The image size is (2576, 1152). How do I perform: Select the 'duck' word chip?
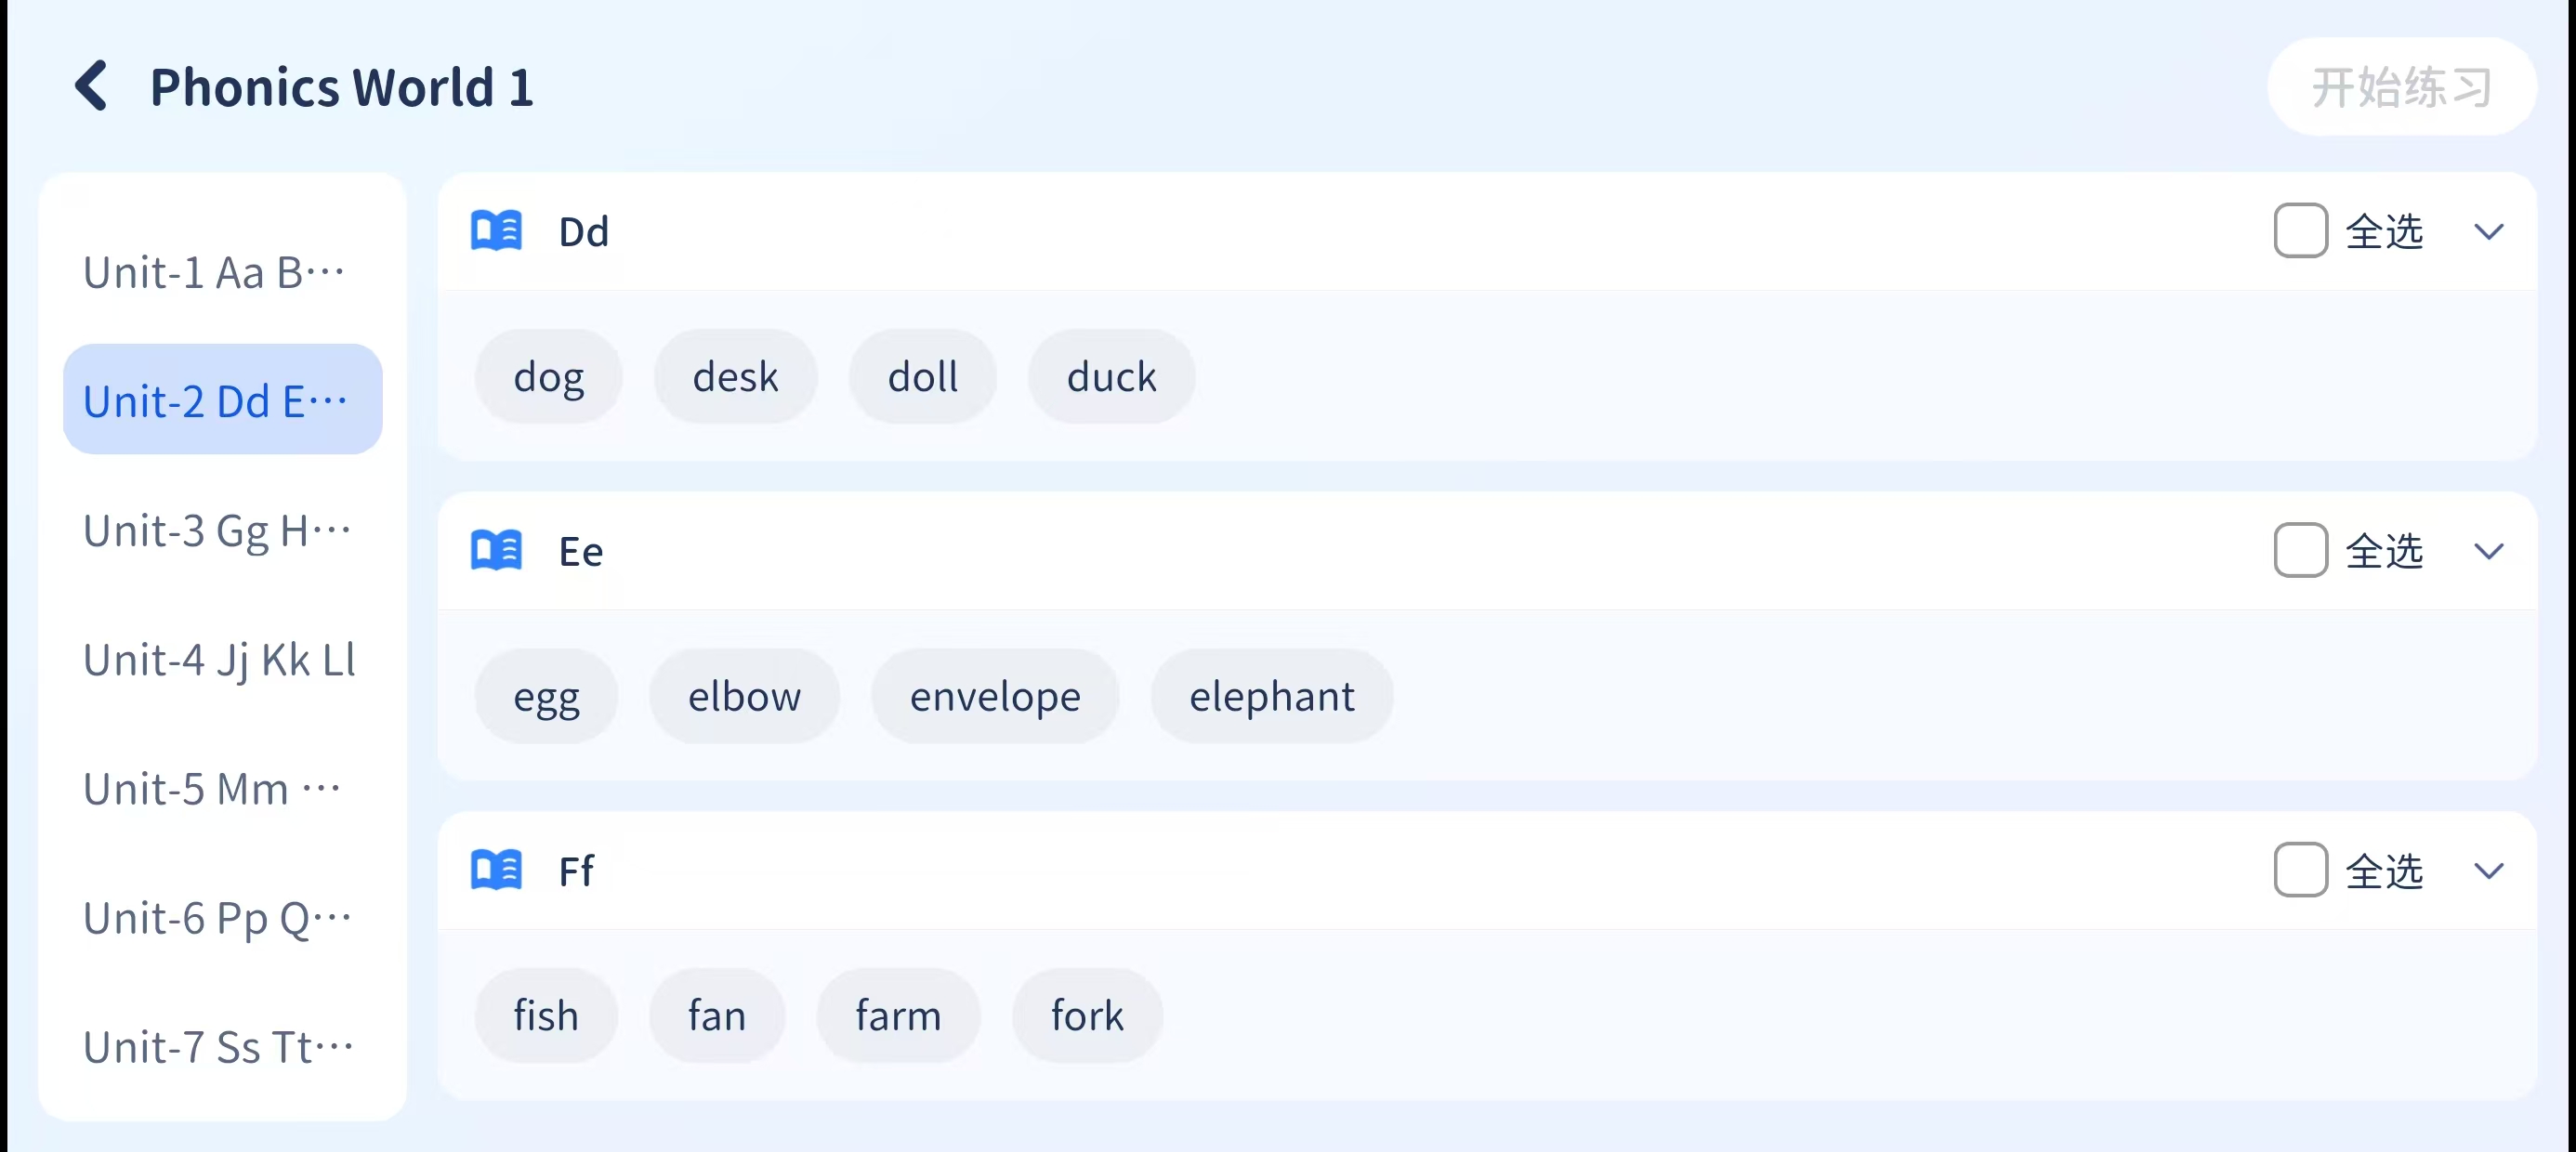point(1111,377)
